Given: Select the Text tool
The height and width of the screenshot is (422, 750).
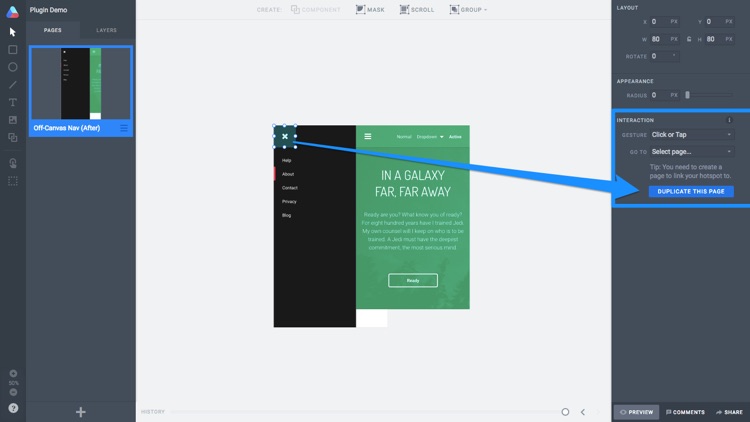Looking at the screenshot, I should [12, 102].
